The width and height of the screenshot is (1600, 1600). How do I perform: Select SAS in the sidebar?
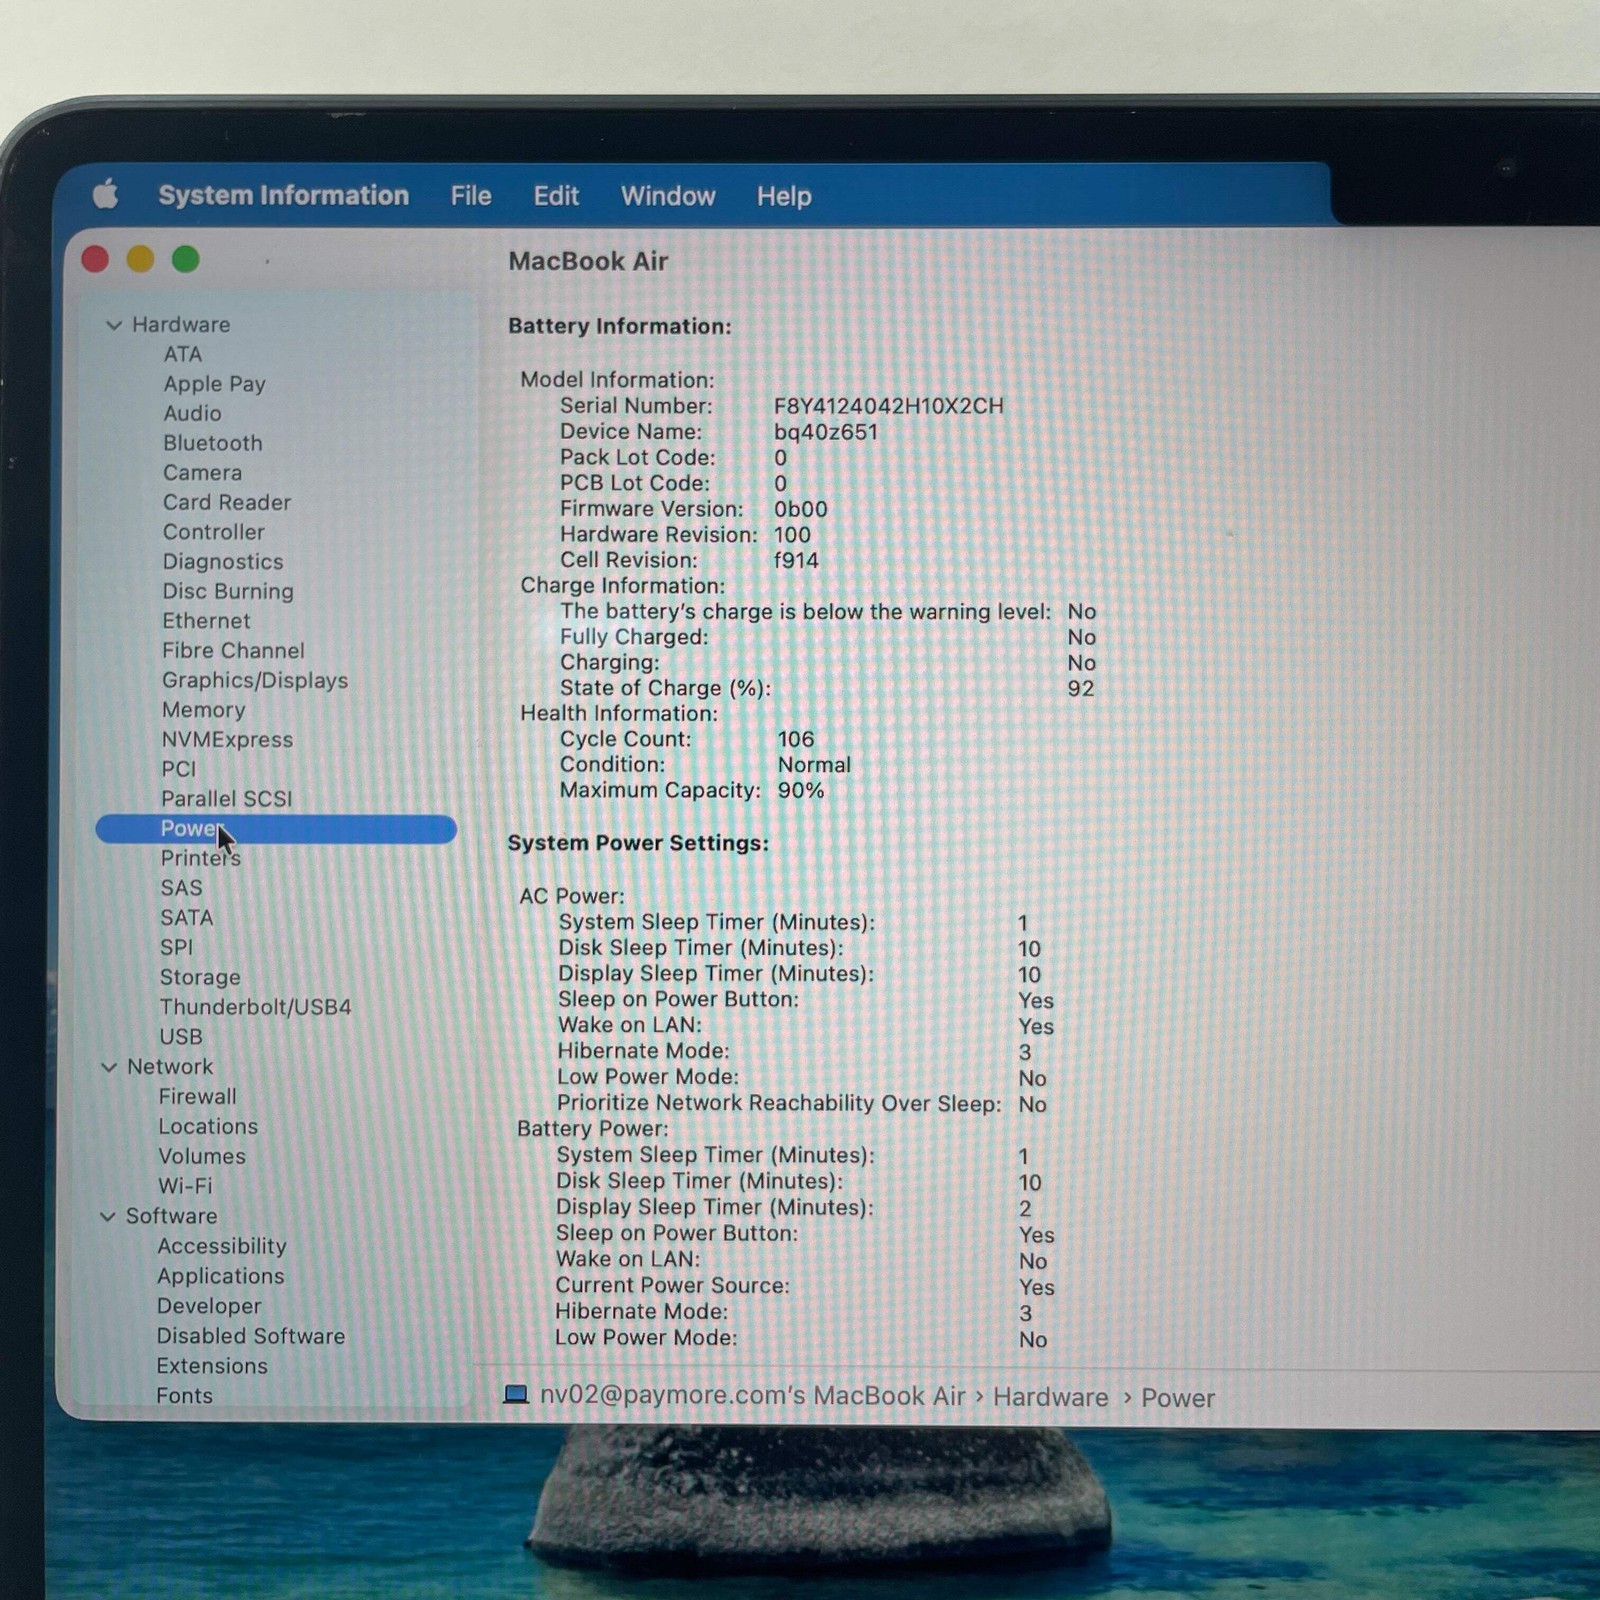click(x=181, y=888)
